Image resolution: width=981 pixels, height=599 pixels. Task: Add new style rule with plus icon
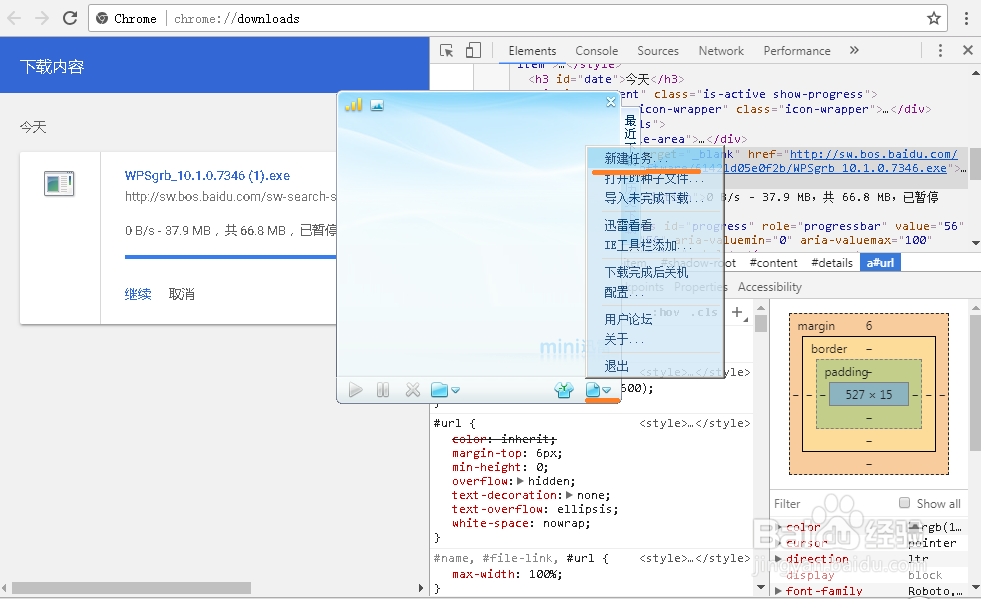(738, 312)
